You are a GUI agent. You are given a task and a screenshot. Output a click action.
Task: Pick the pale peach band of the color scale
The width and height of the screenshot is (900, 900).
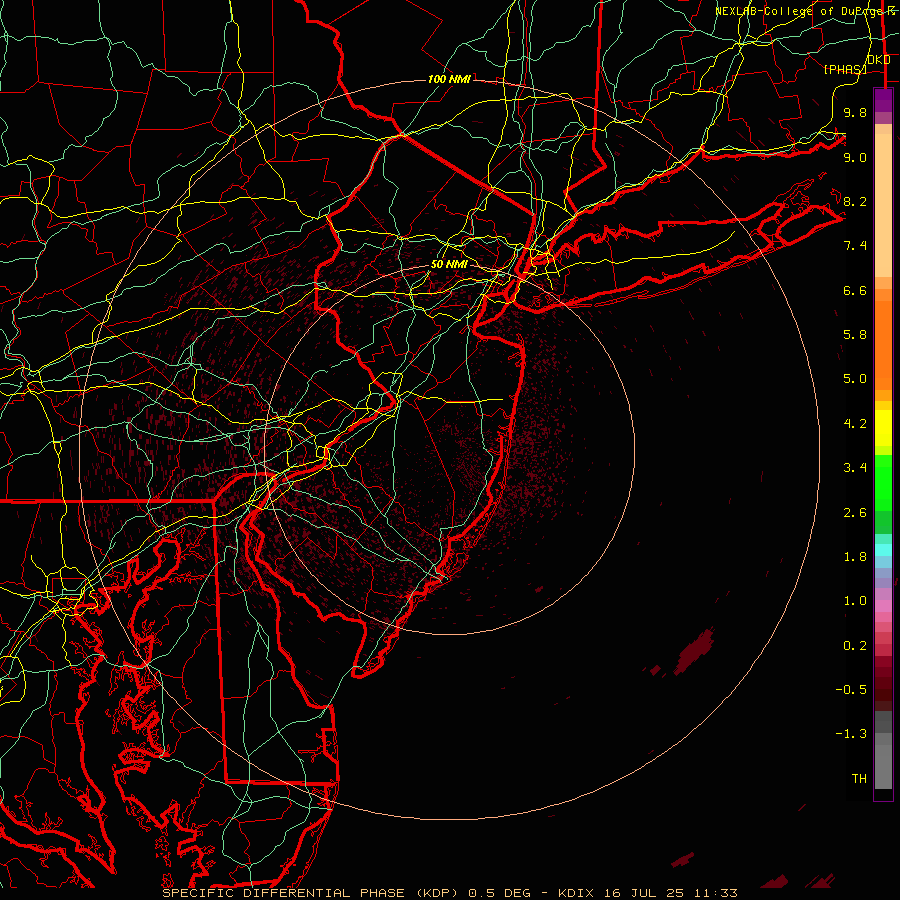tap(883, 205)
